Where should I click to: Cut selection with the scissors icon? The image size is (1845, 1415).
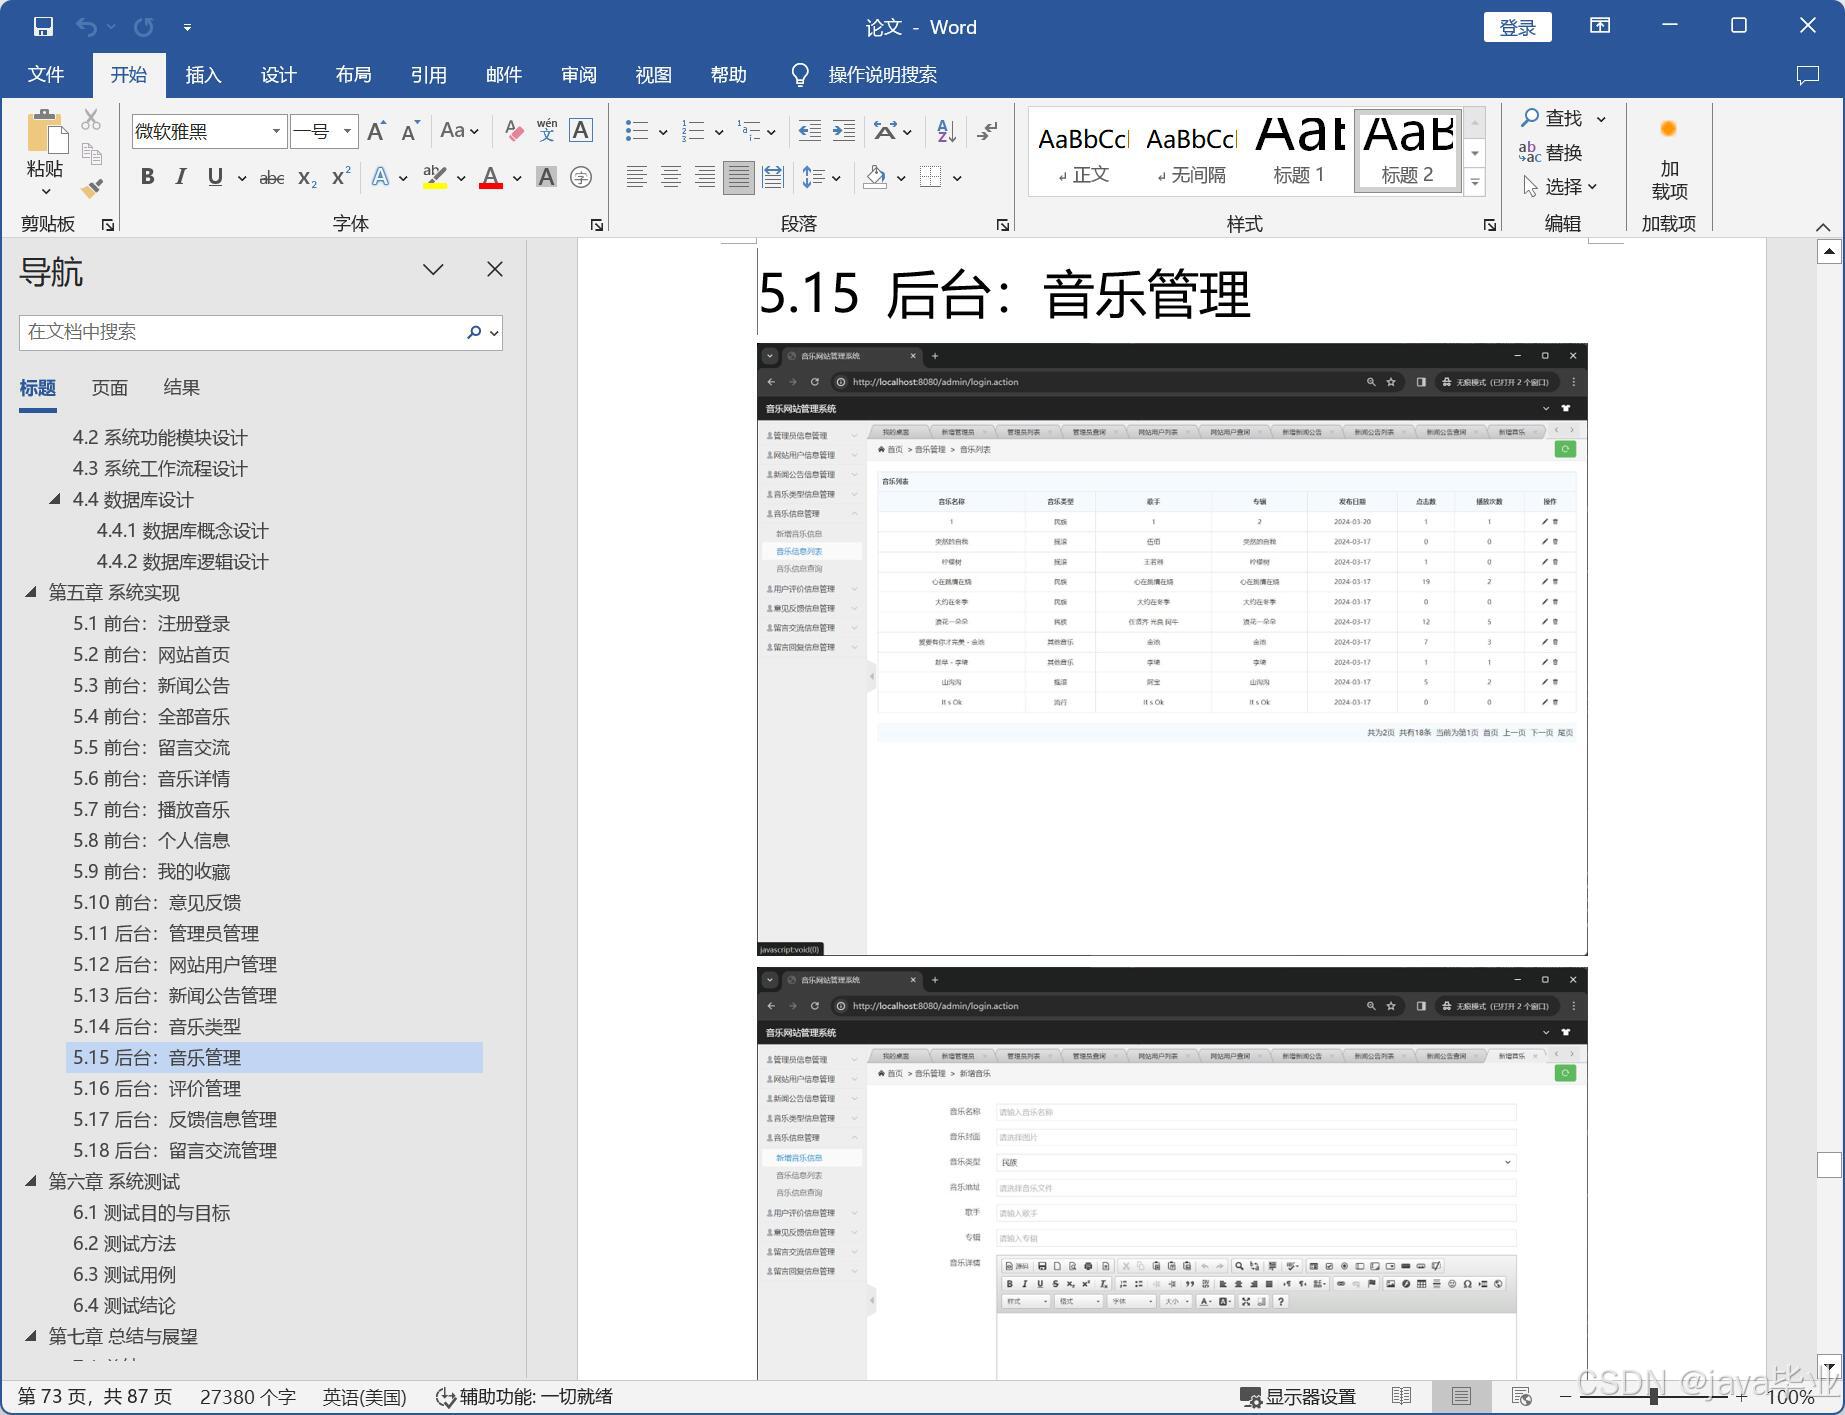91,120
